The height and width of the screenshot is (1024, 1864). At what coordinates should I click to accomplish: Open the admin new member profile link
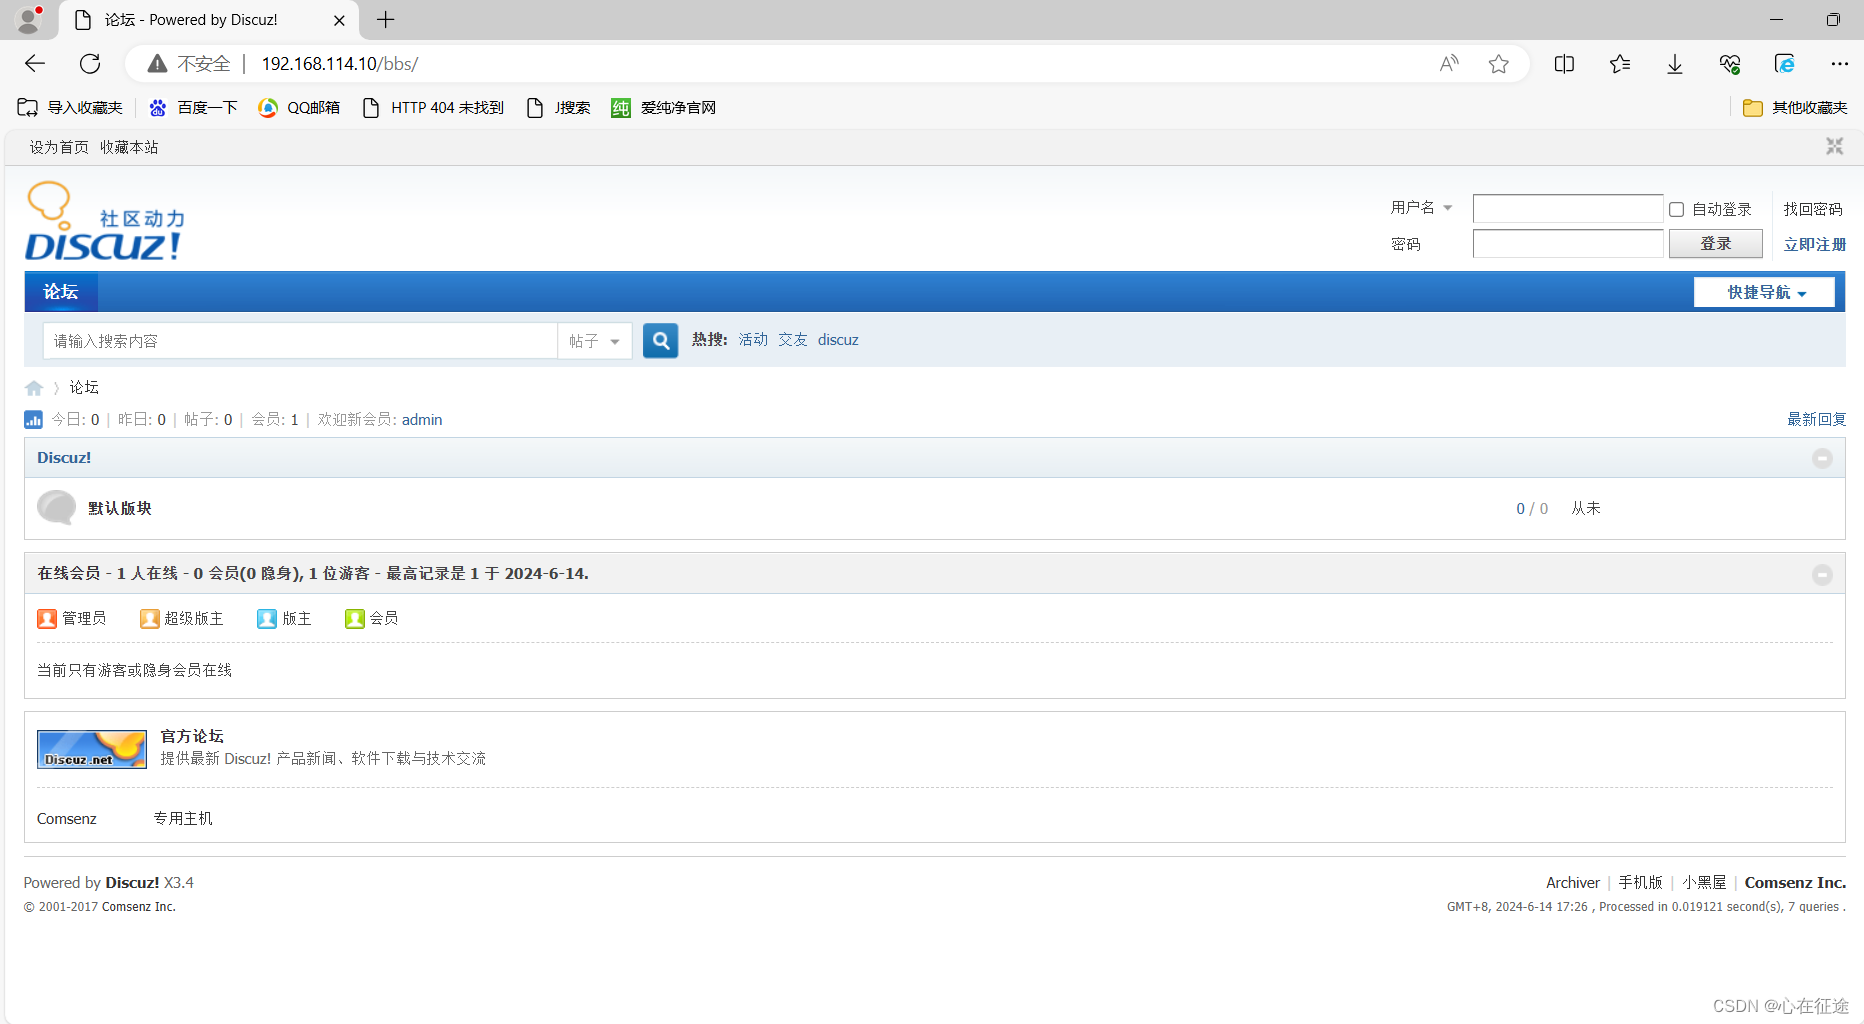(x=422, y=420)
